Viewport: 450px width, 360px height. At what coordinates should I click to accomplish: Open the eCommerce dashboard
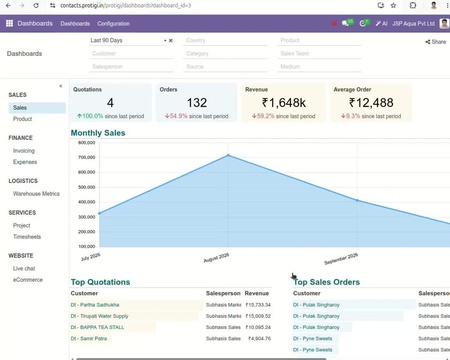pyautogui.click(x=28, y=280)
